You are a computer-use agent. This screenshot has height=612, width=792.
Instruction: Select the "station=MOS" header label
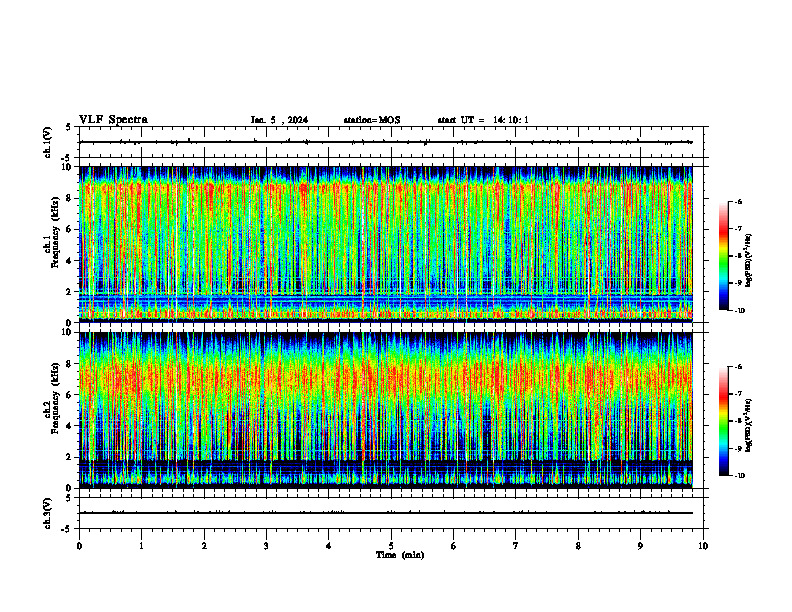372,120
